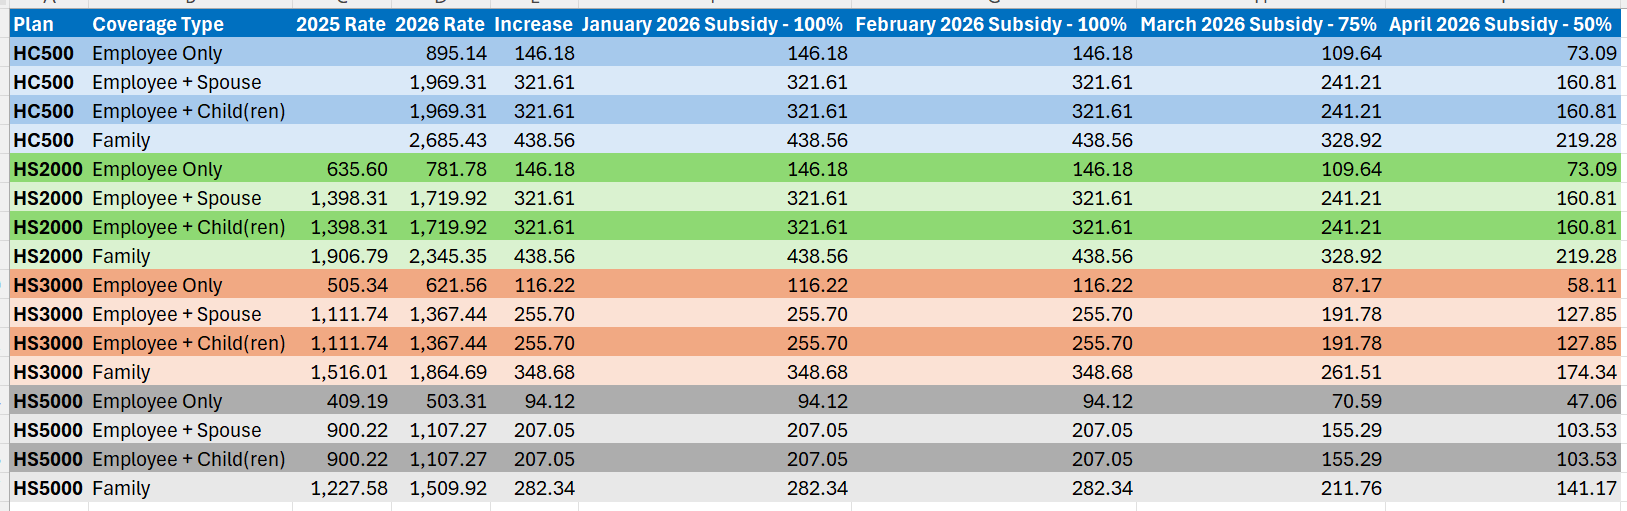1627x511 pixels.
Task: Select the 895.14 rate cell
Action: point(456,53)
